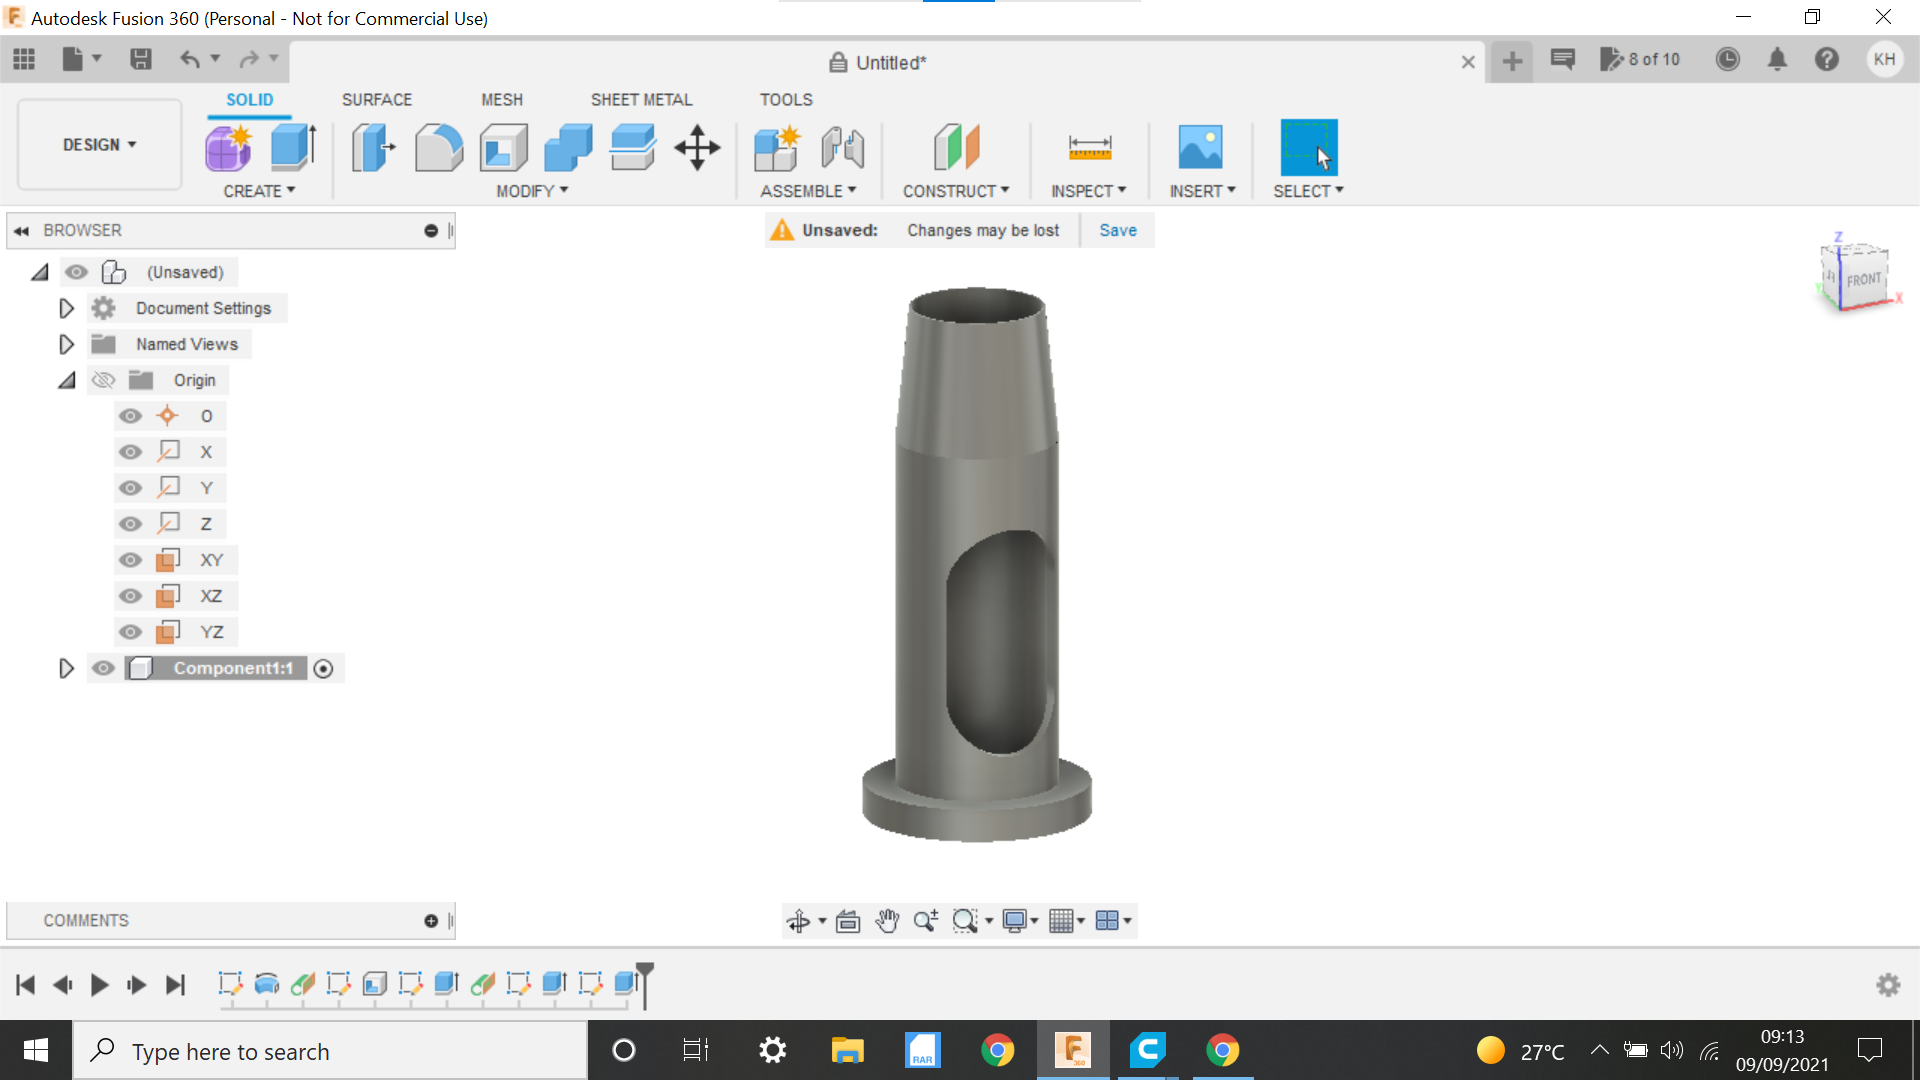Screen dimensions: 1920x1080
Task: Open the Construct menu
Action: click(x=955, y=191)
